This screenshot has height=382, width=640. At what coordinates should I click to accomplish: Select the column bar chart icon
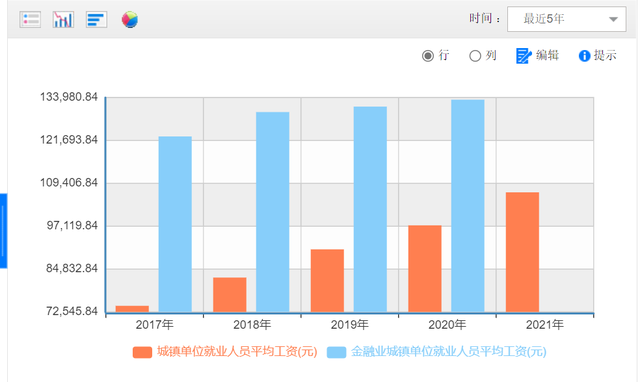(63, 19)
